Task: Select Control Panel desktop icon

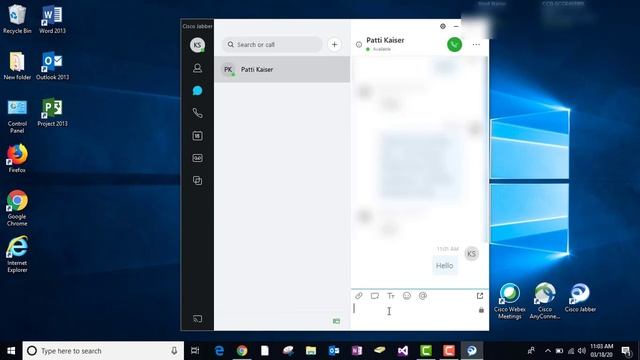Action: coord(17,116)
